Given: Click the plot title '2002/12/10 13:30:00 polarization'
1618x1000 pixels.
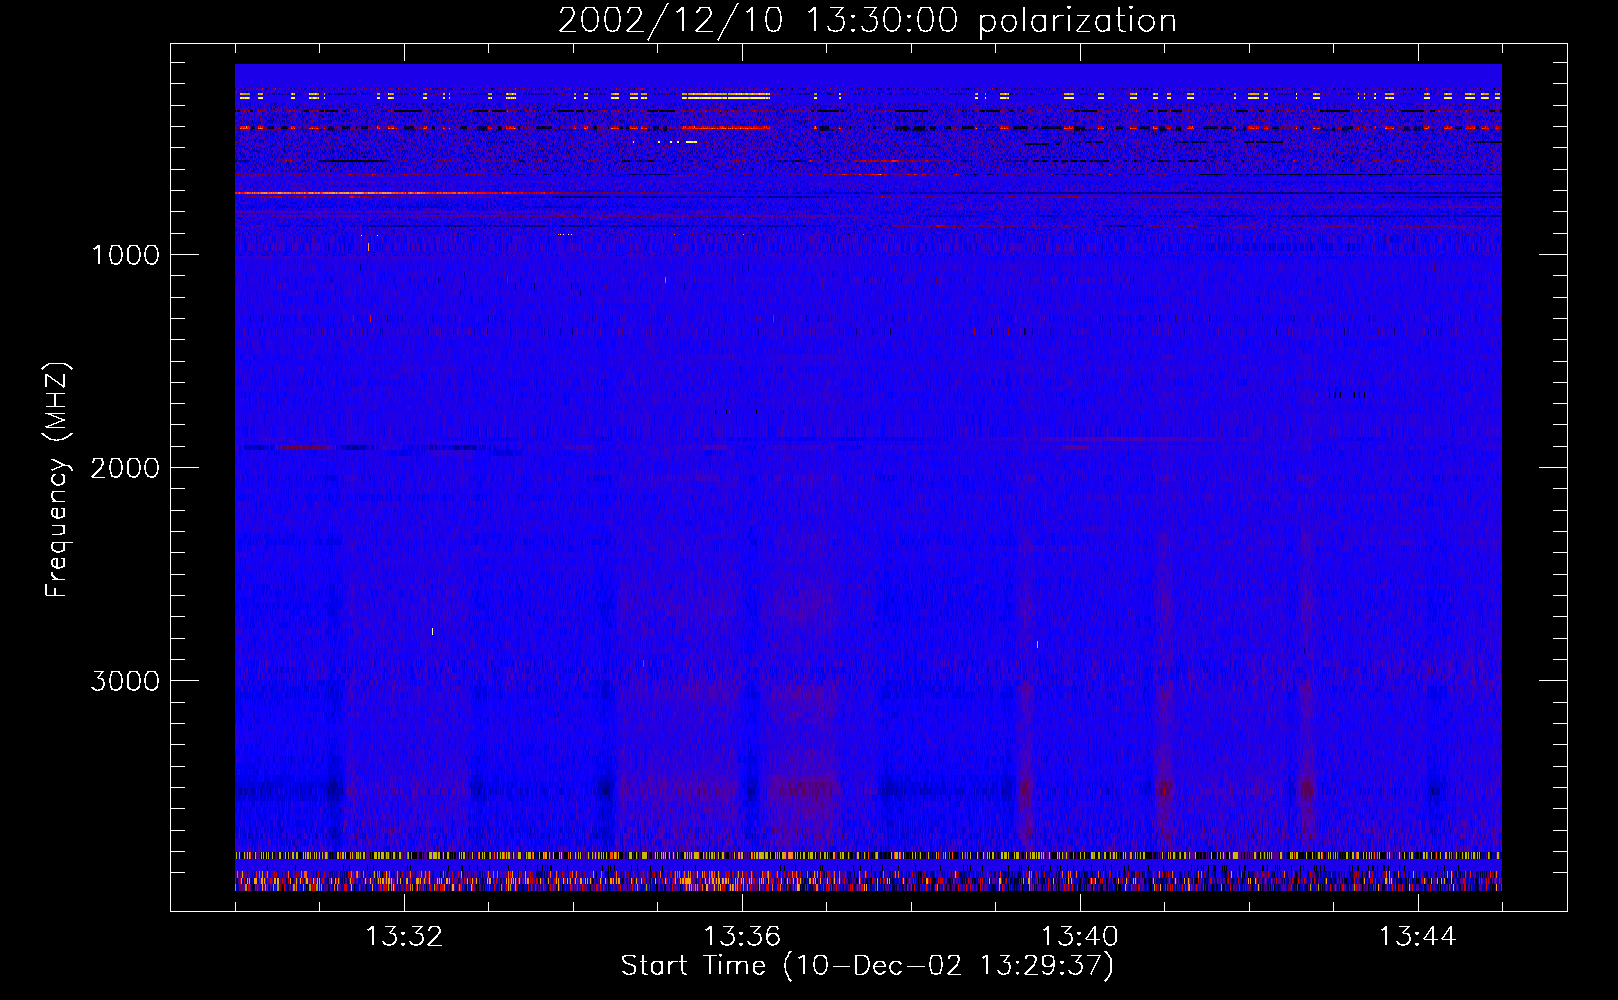Looking at the screenshot, I should point(867,21).
